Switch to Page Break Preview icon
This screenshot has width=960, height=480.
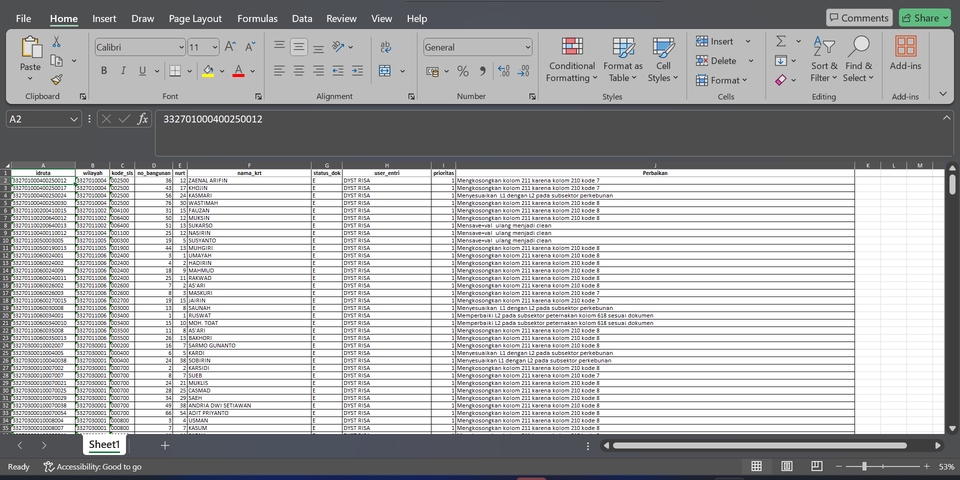[816, 467]
